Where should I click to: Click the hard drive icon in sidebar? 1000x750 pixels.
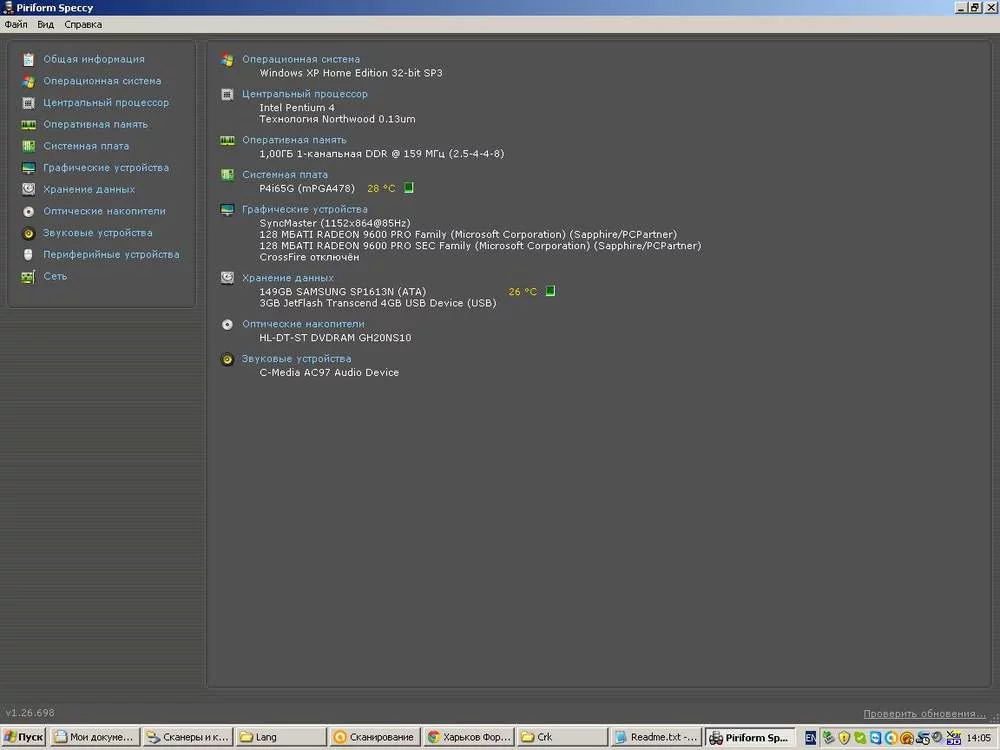28,189
